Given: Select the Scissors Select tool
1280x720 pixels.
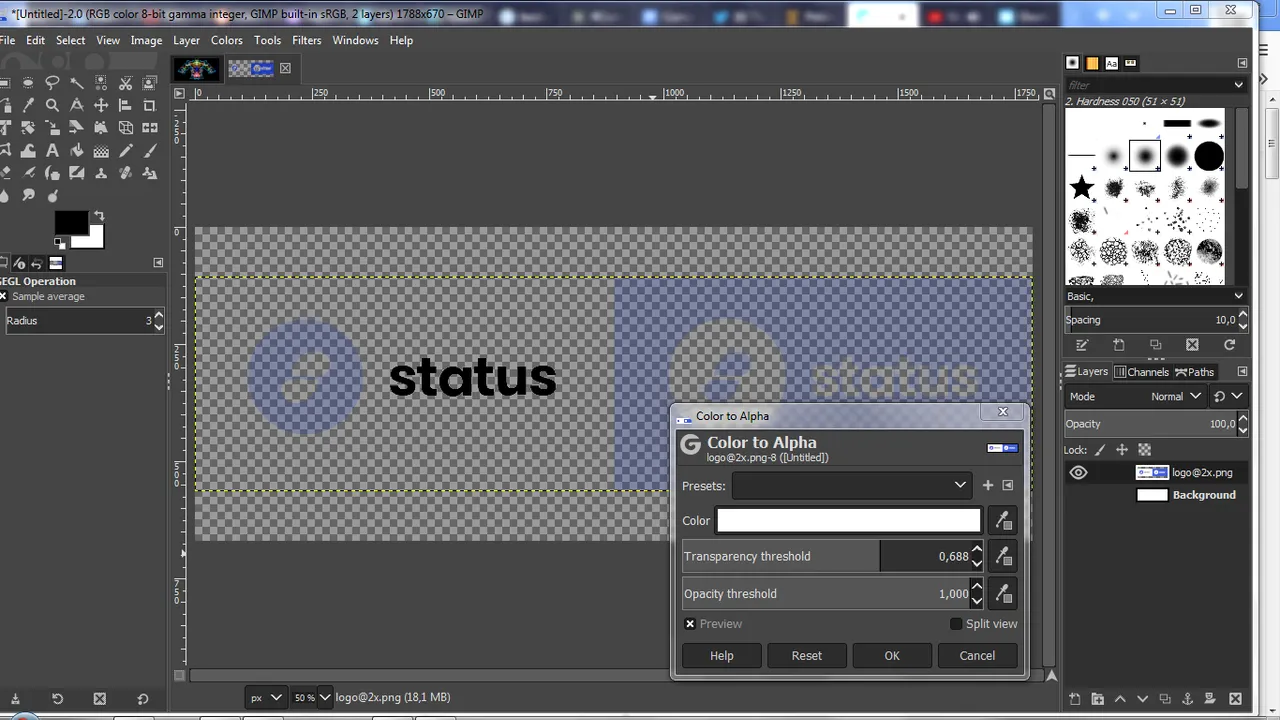Looking at the screenshot, I should [125, 83].
